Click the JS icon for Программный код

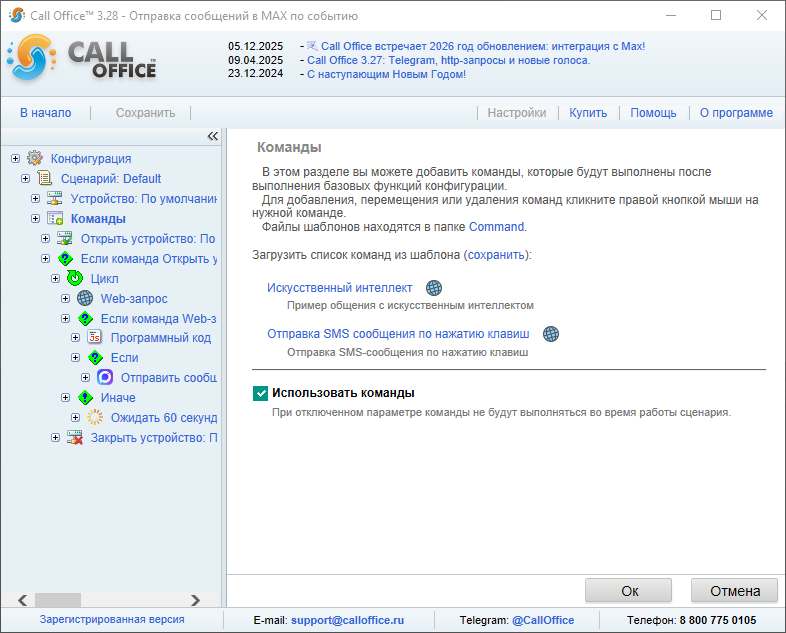[95, 338]
